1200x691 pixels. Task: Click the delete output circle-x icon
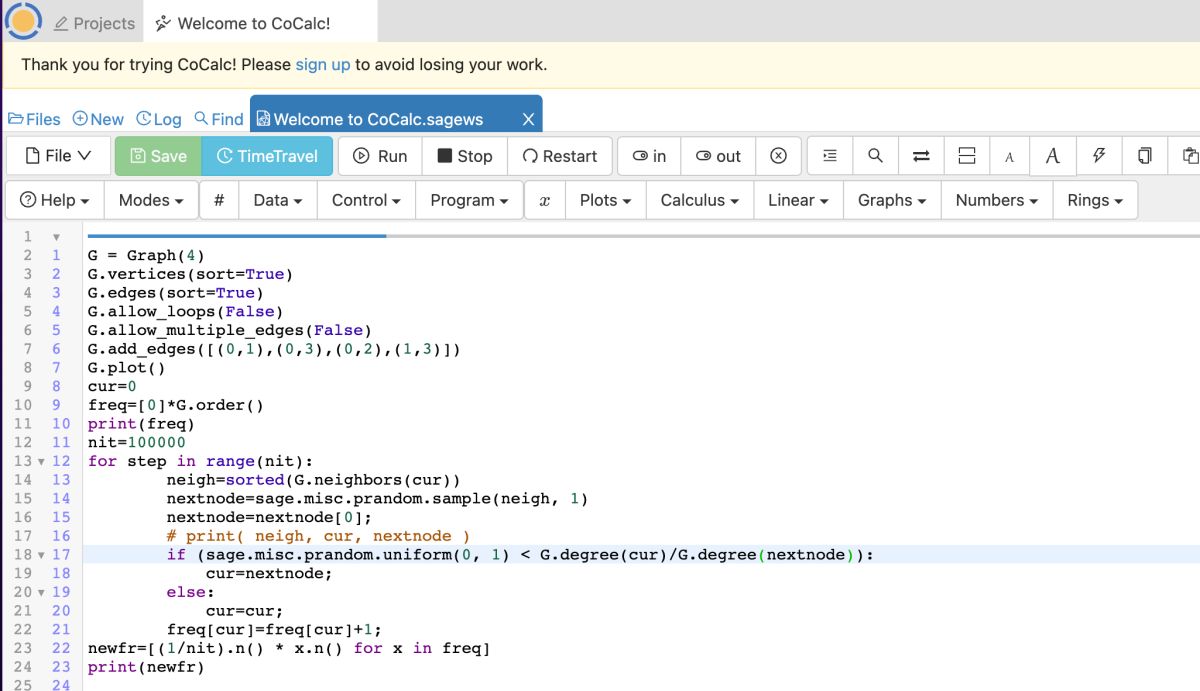point(778,156)
